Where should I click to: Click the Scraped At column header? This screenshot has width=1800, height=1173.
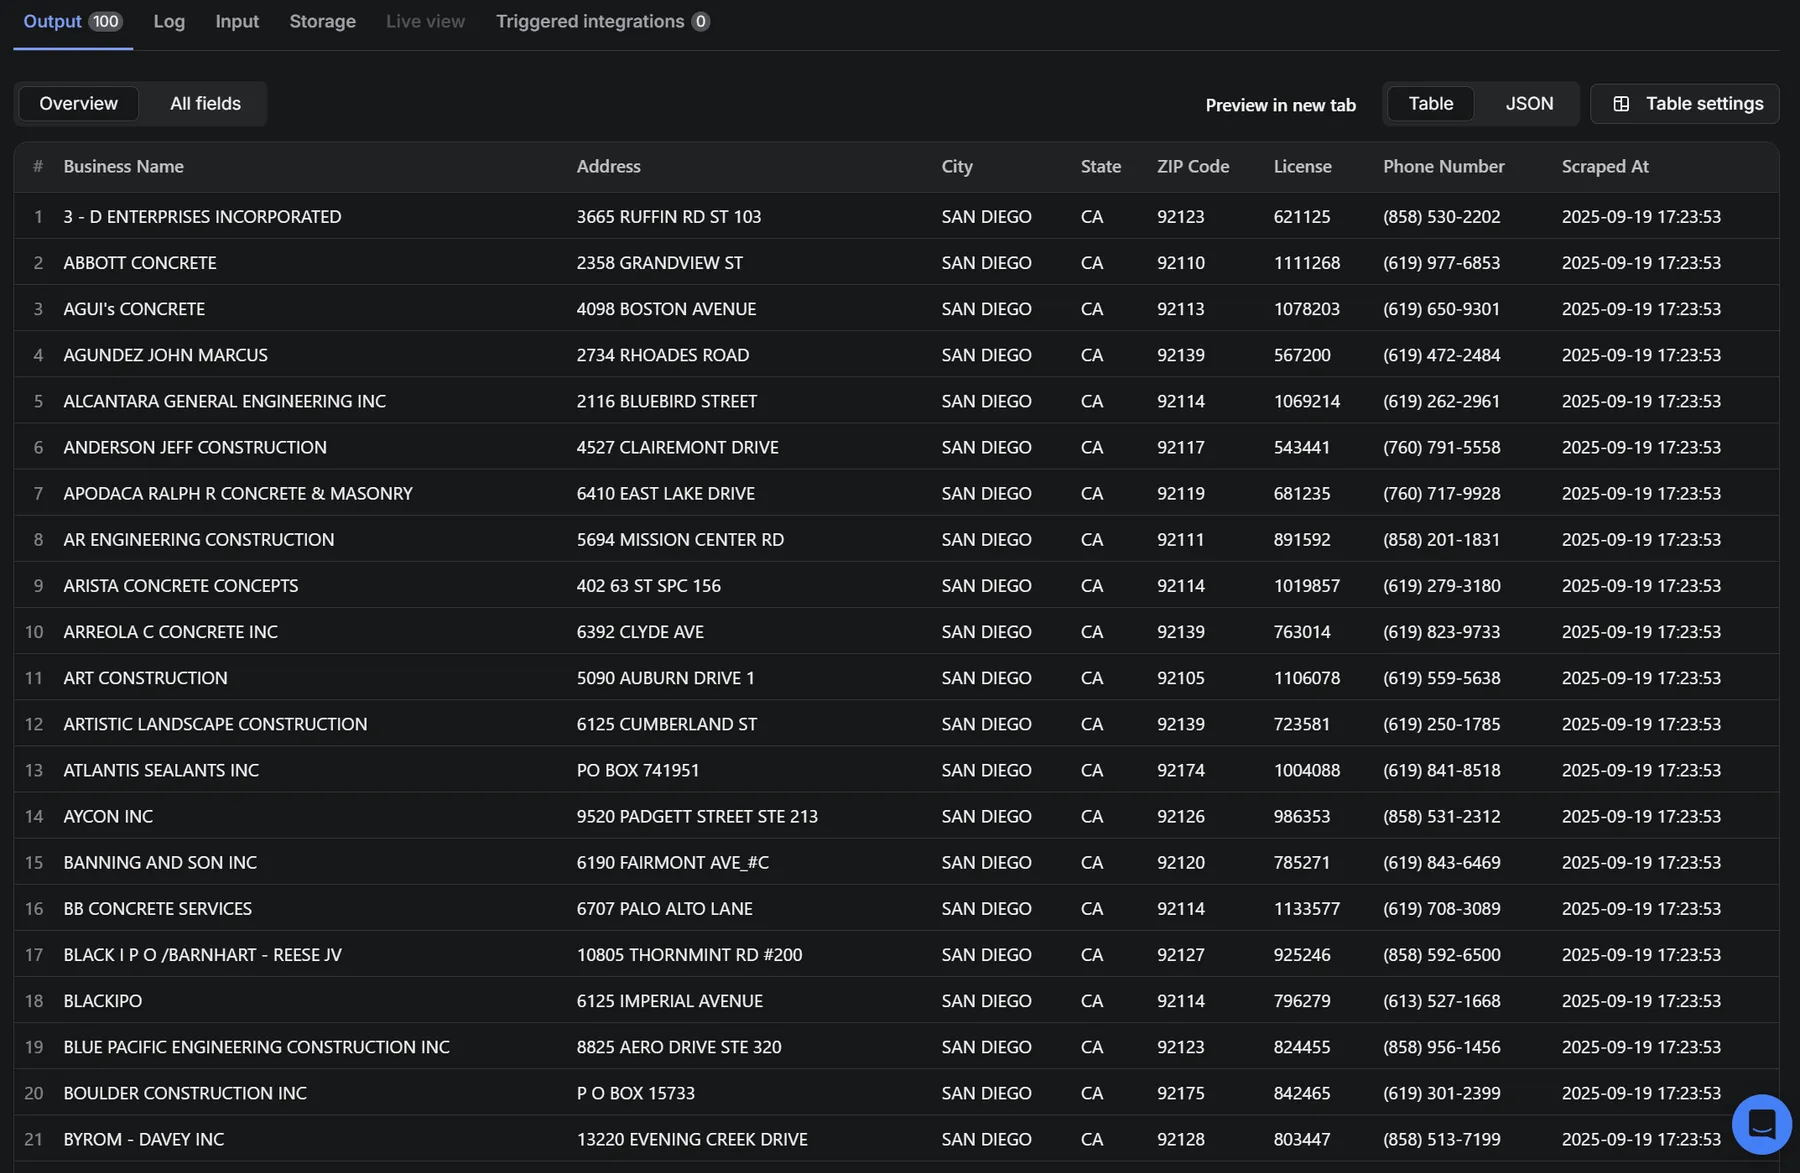pyautogui.click(x=1604, y=167)
